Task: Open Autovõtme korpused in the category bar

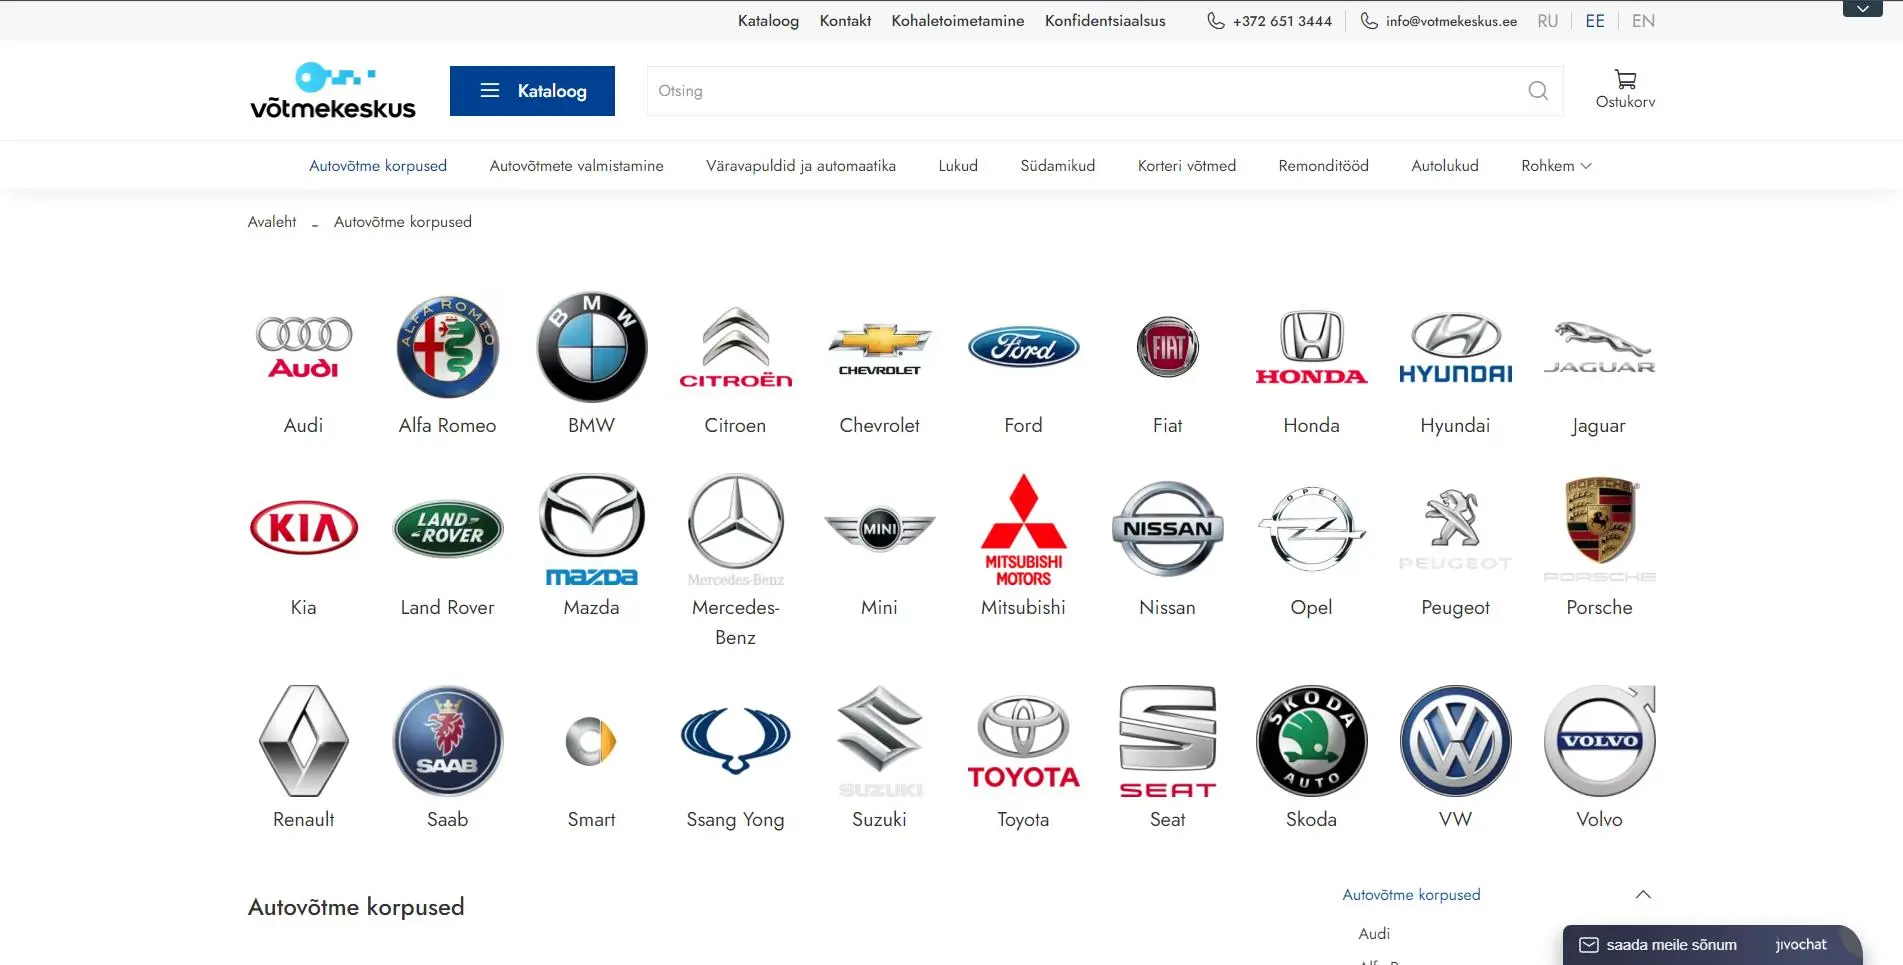Action: (378, 166)
